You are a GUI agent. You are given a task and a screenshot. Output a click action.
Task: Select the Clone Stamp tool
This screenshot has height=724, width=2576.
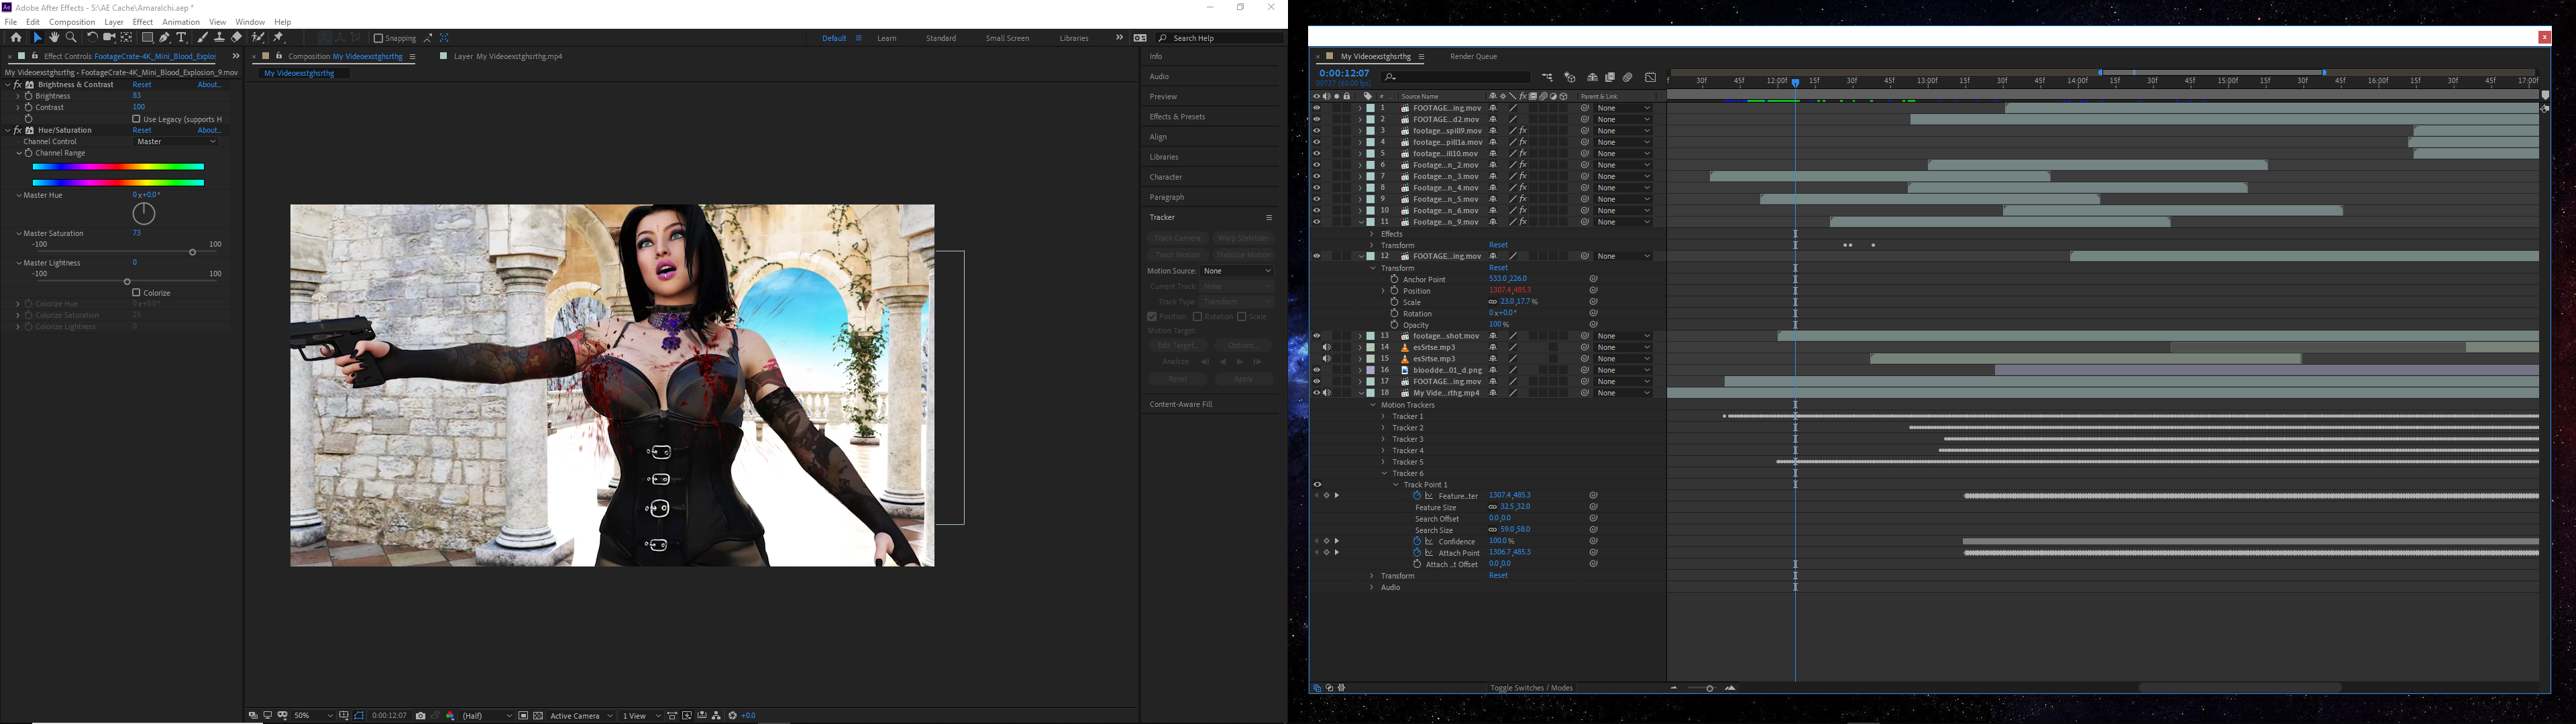[x=219, y=38]
